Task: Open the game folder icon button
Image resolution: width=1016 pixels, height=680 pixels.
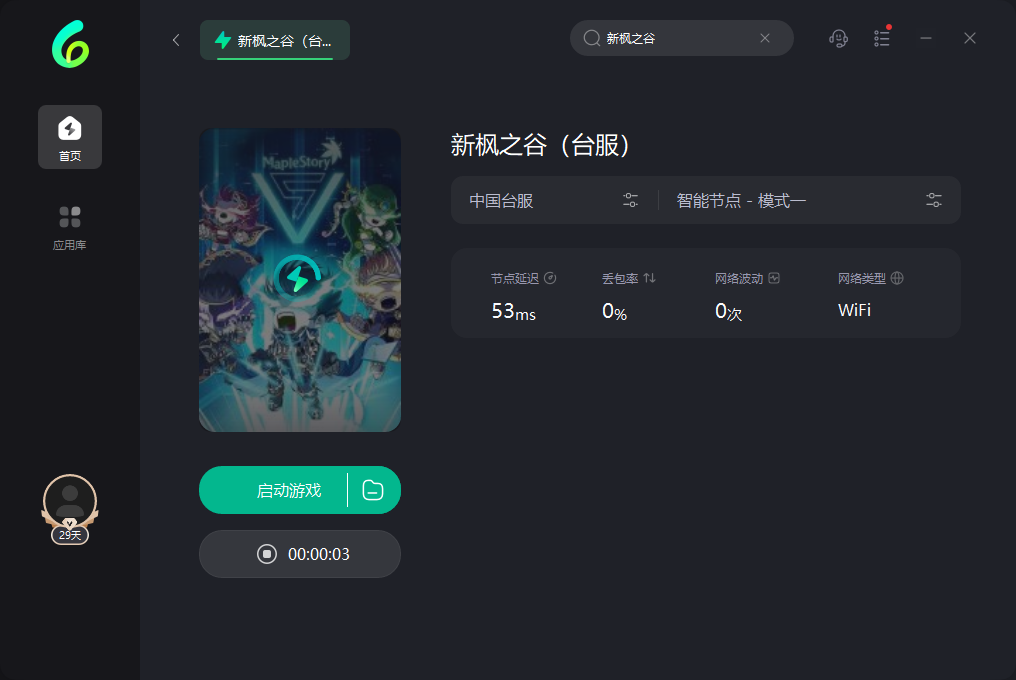Action: tap(373, 490)
